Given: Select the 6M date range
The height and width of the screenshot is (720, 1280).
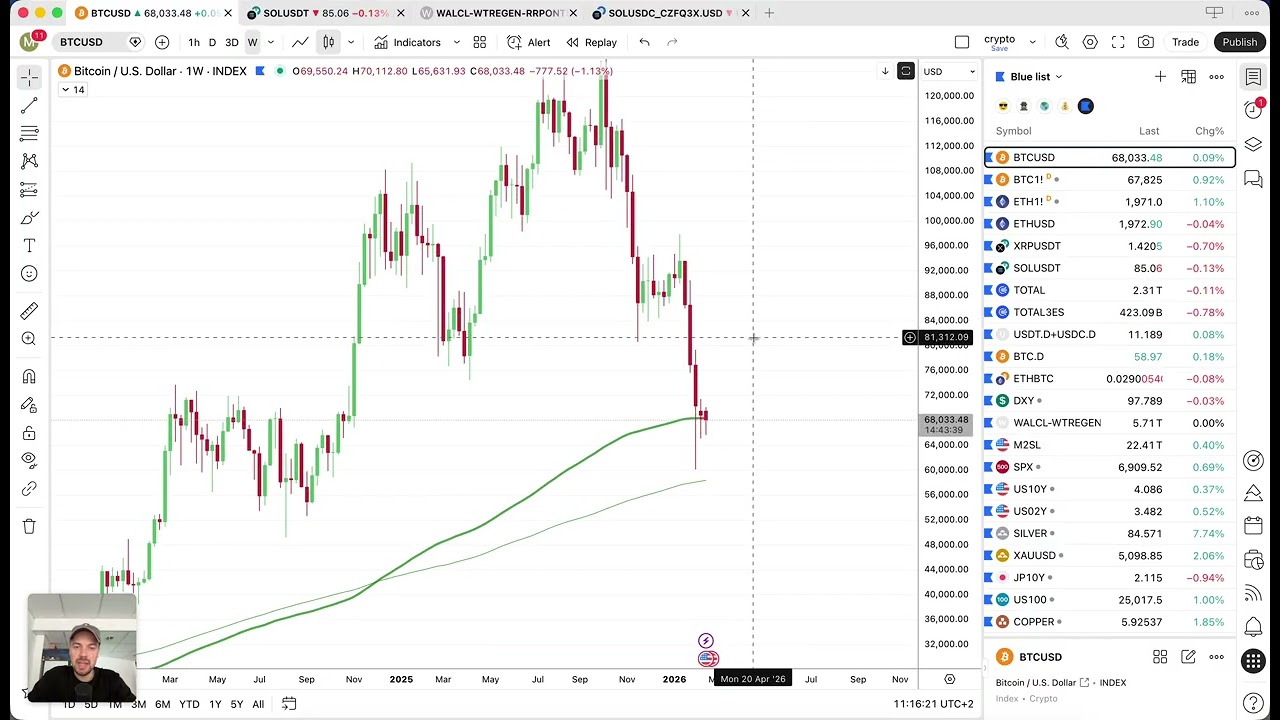Looking at the screenshot, I should 162,704.
